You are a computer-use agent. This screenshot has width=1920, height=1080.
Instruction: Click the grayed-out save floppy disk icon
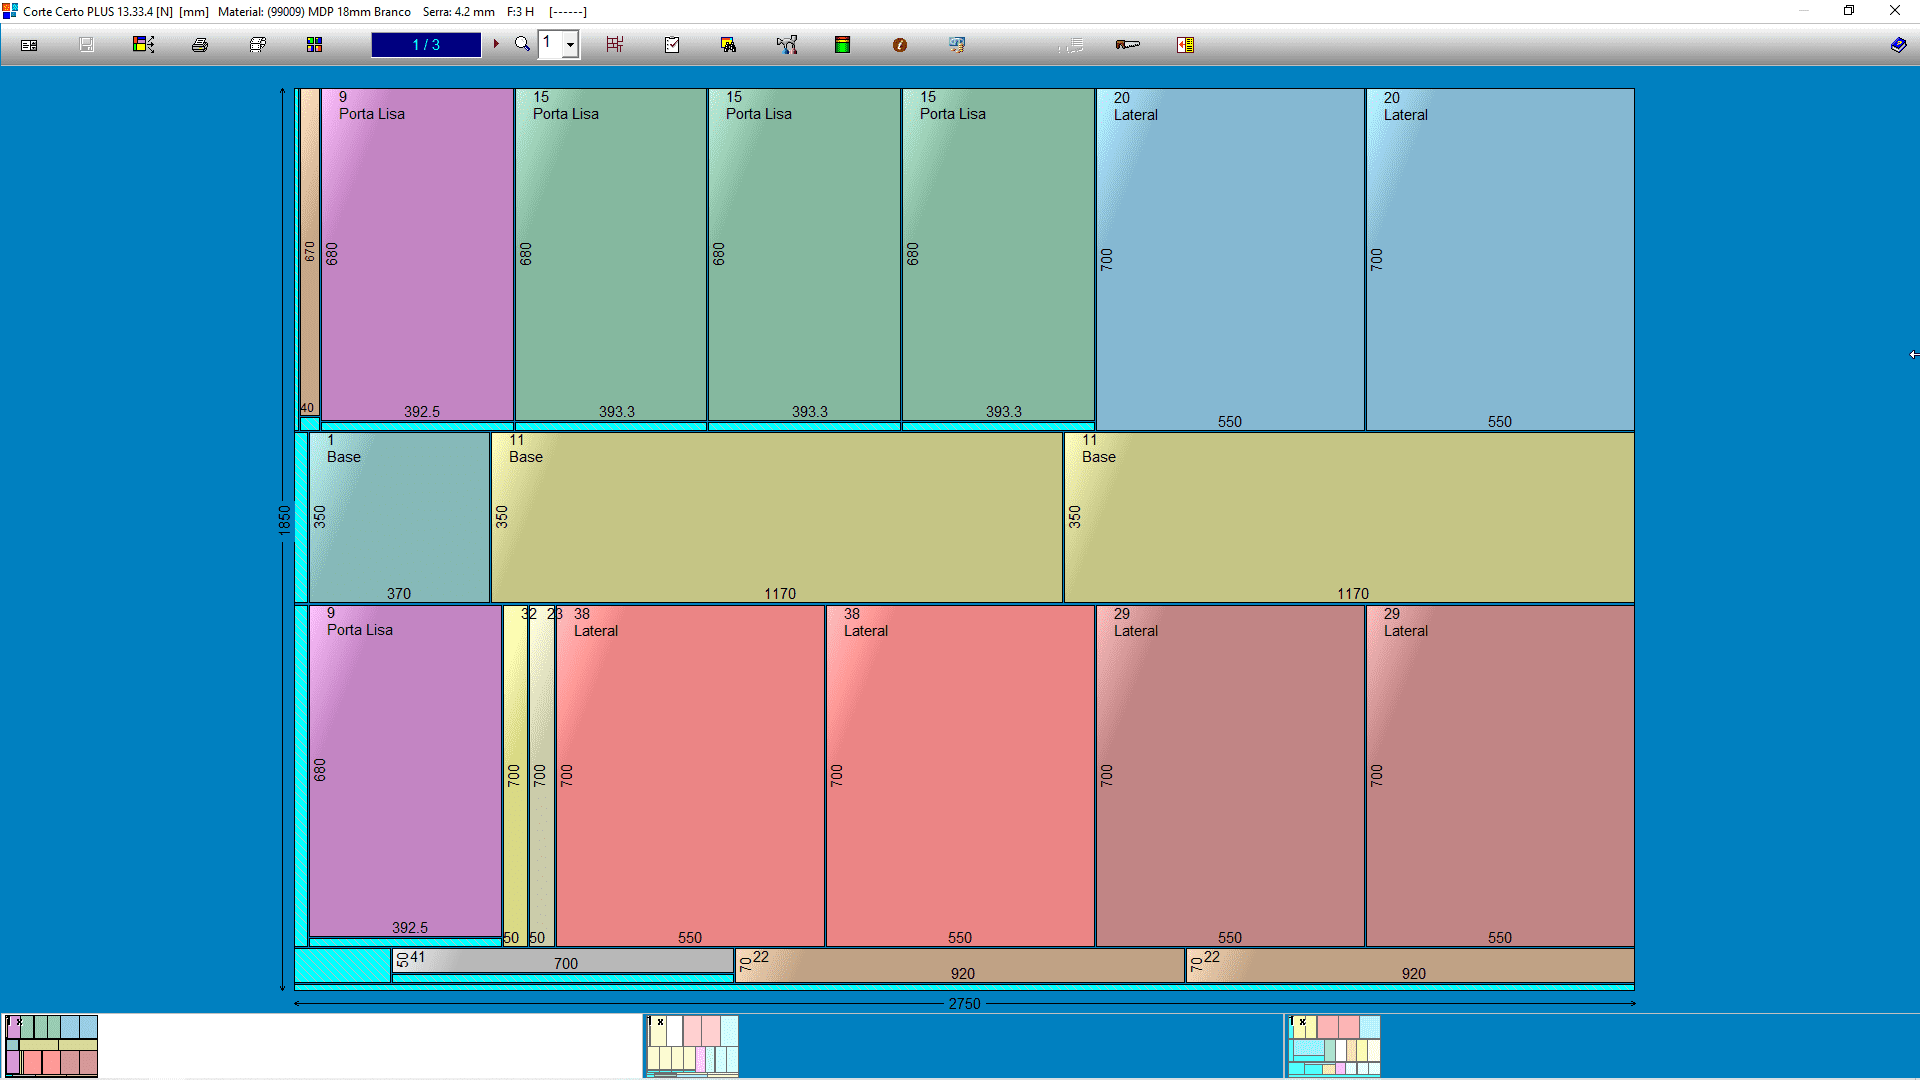click(87, 45)
